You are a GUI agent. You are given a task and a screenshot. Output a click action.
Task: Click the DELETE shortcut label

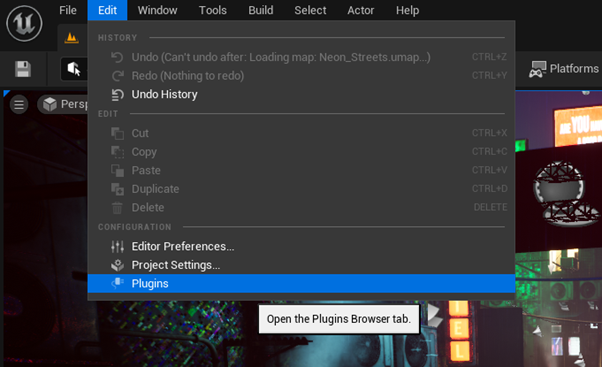(x=490, y=207)
